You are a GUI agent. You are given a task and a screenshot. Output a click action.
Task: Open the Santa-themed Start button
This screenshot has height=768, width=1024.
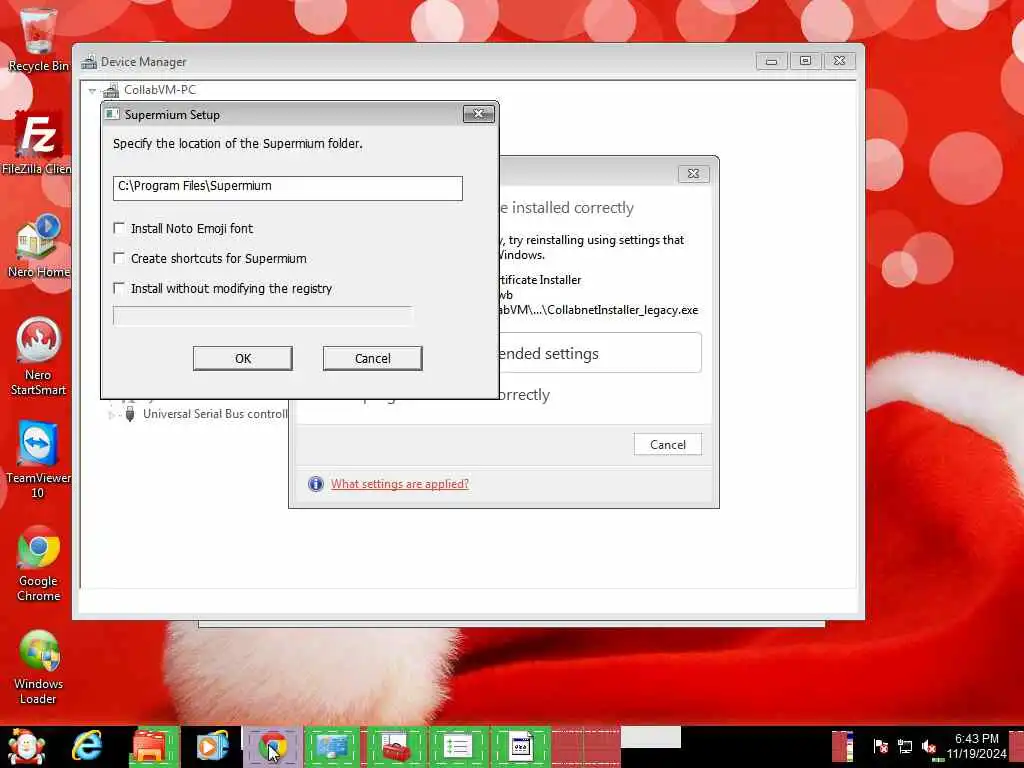[x=26, y=747]
